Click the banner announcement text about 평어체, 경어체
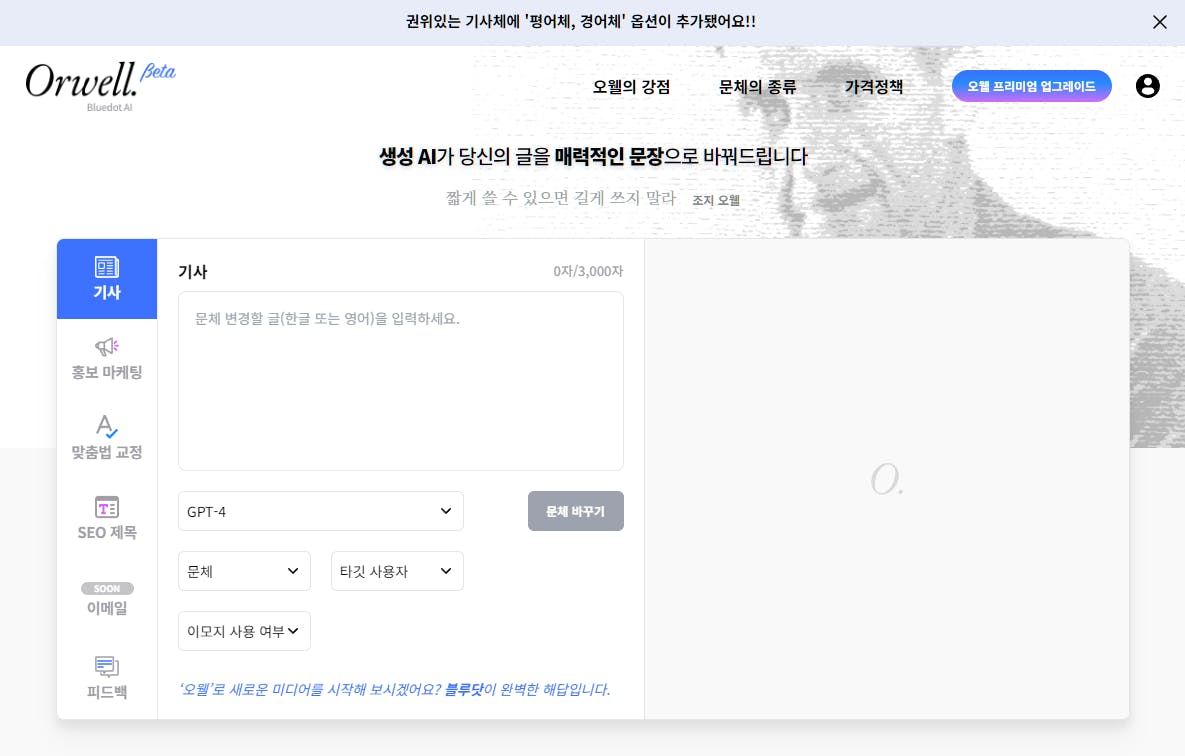1185x756 pixels. pyautogui.click(x=580, y=22)
